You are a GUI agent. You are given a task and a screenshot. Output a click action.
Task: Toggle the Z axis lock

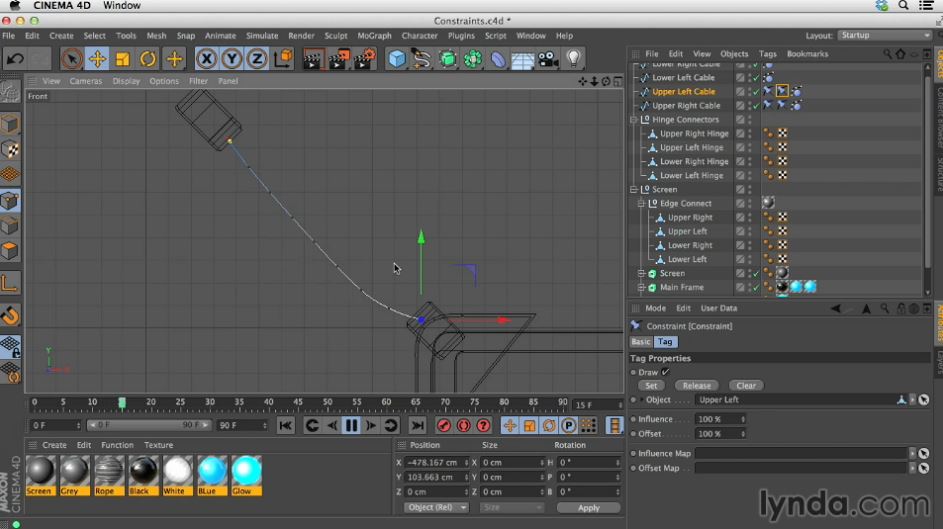(x=257, y=59)
